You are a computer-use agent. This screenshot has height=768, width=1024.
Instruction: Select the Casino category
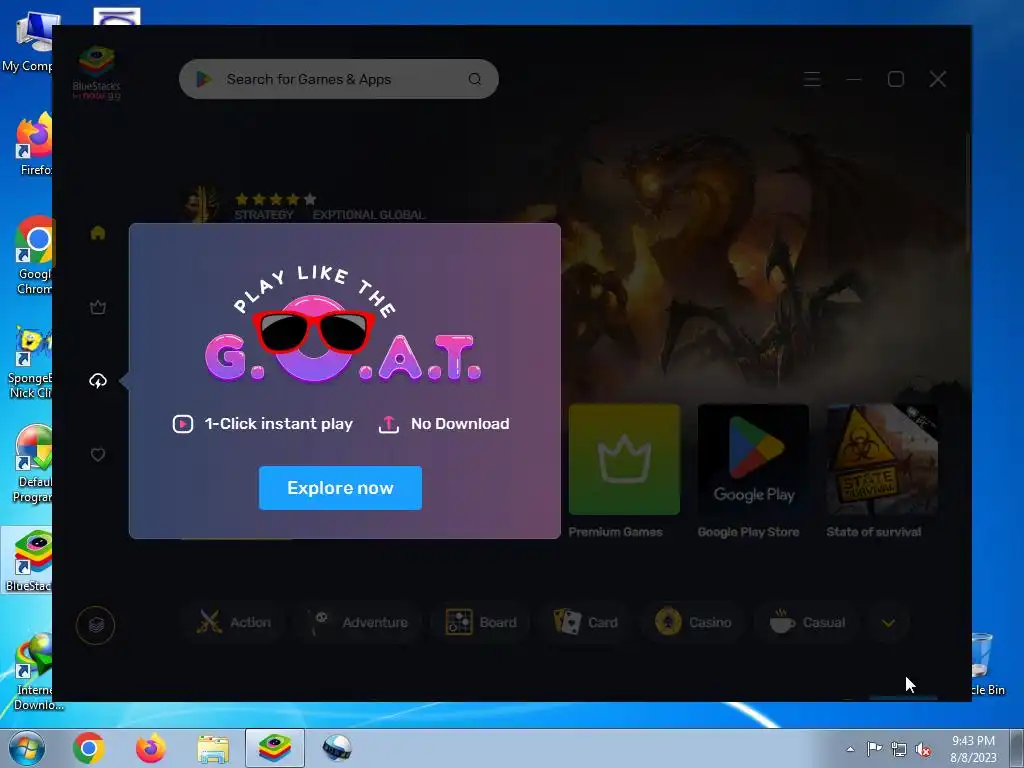click(x=694, y=622)
